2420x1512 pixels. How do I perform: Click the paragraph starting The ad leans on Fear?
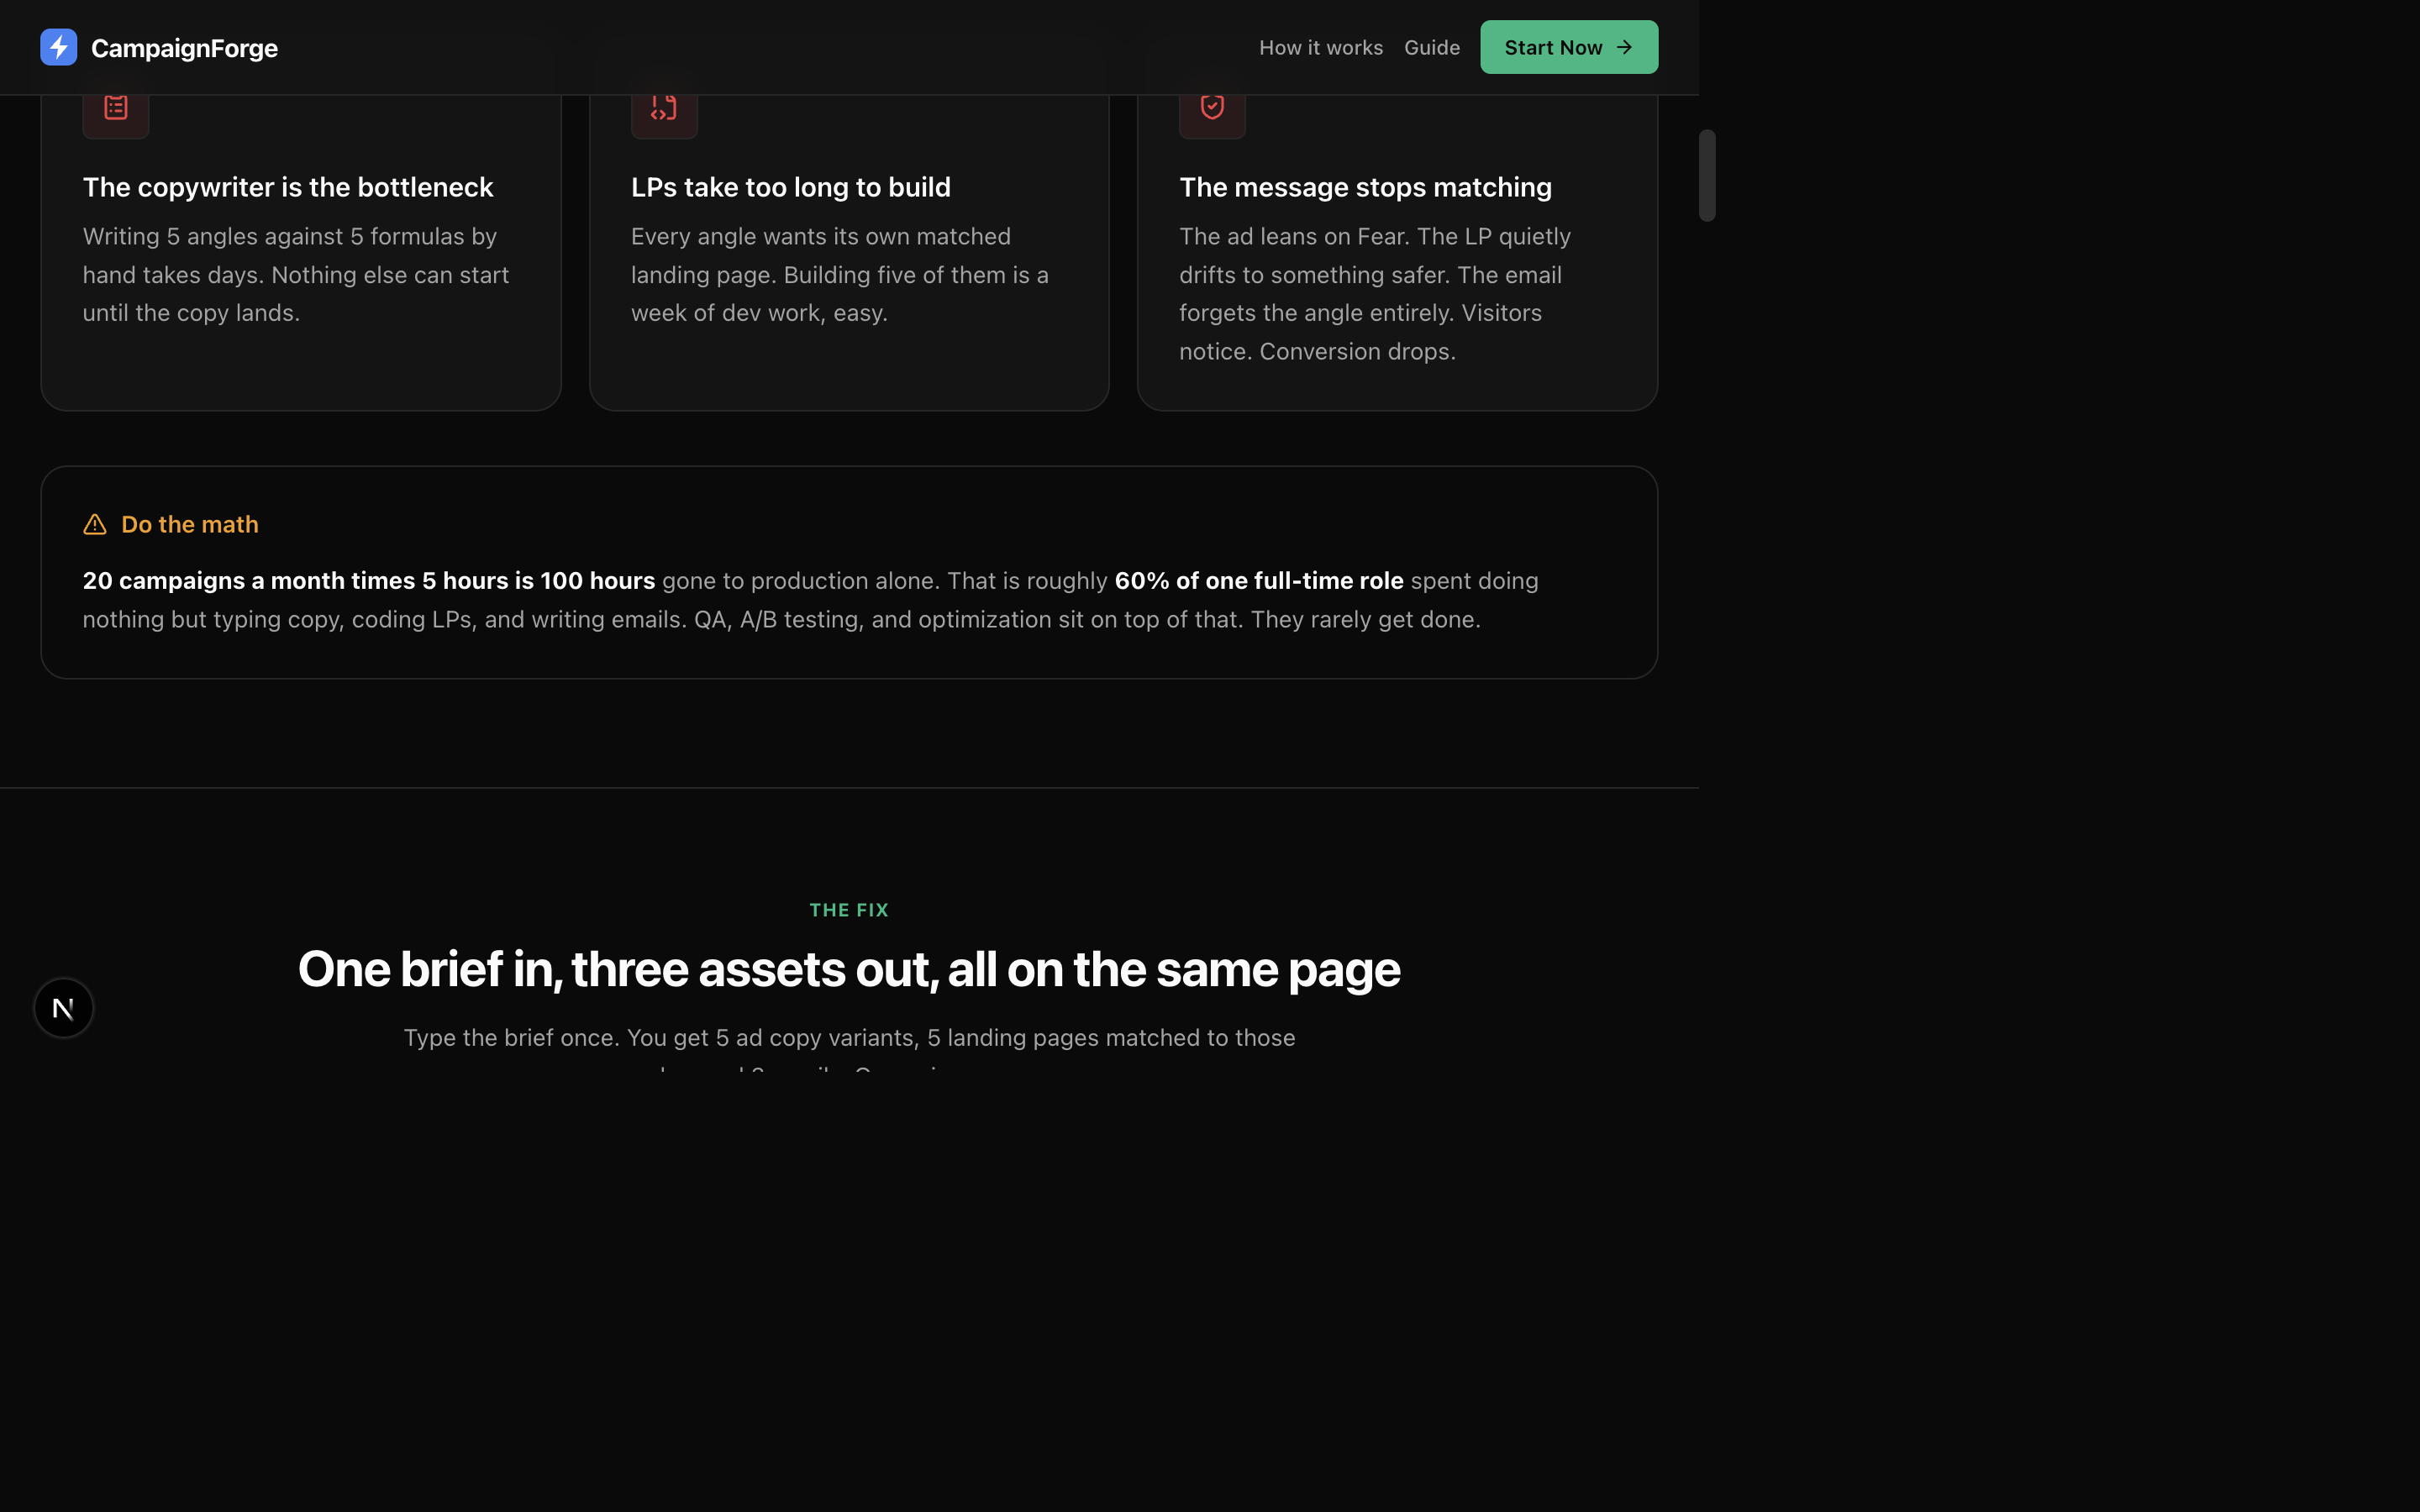pyautogui.click(x=1375, y=294)
